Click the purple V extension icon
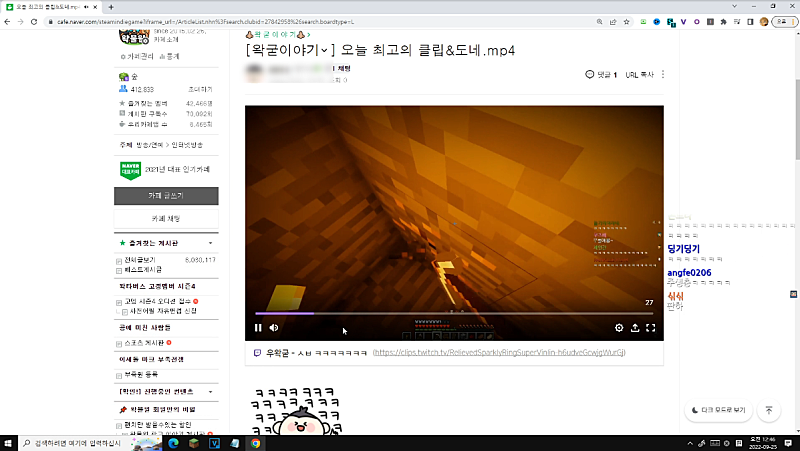The image size is (800, 451). point(683,22)
